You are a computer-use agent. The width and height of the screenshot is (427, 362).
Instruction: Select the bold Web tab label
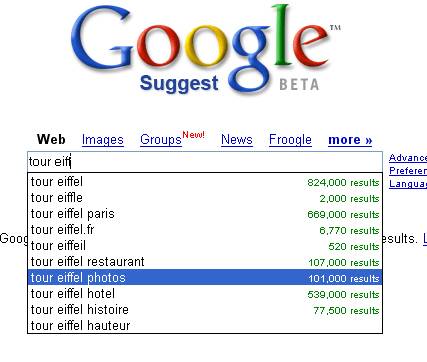51,139
